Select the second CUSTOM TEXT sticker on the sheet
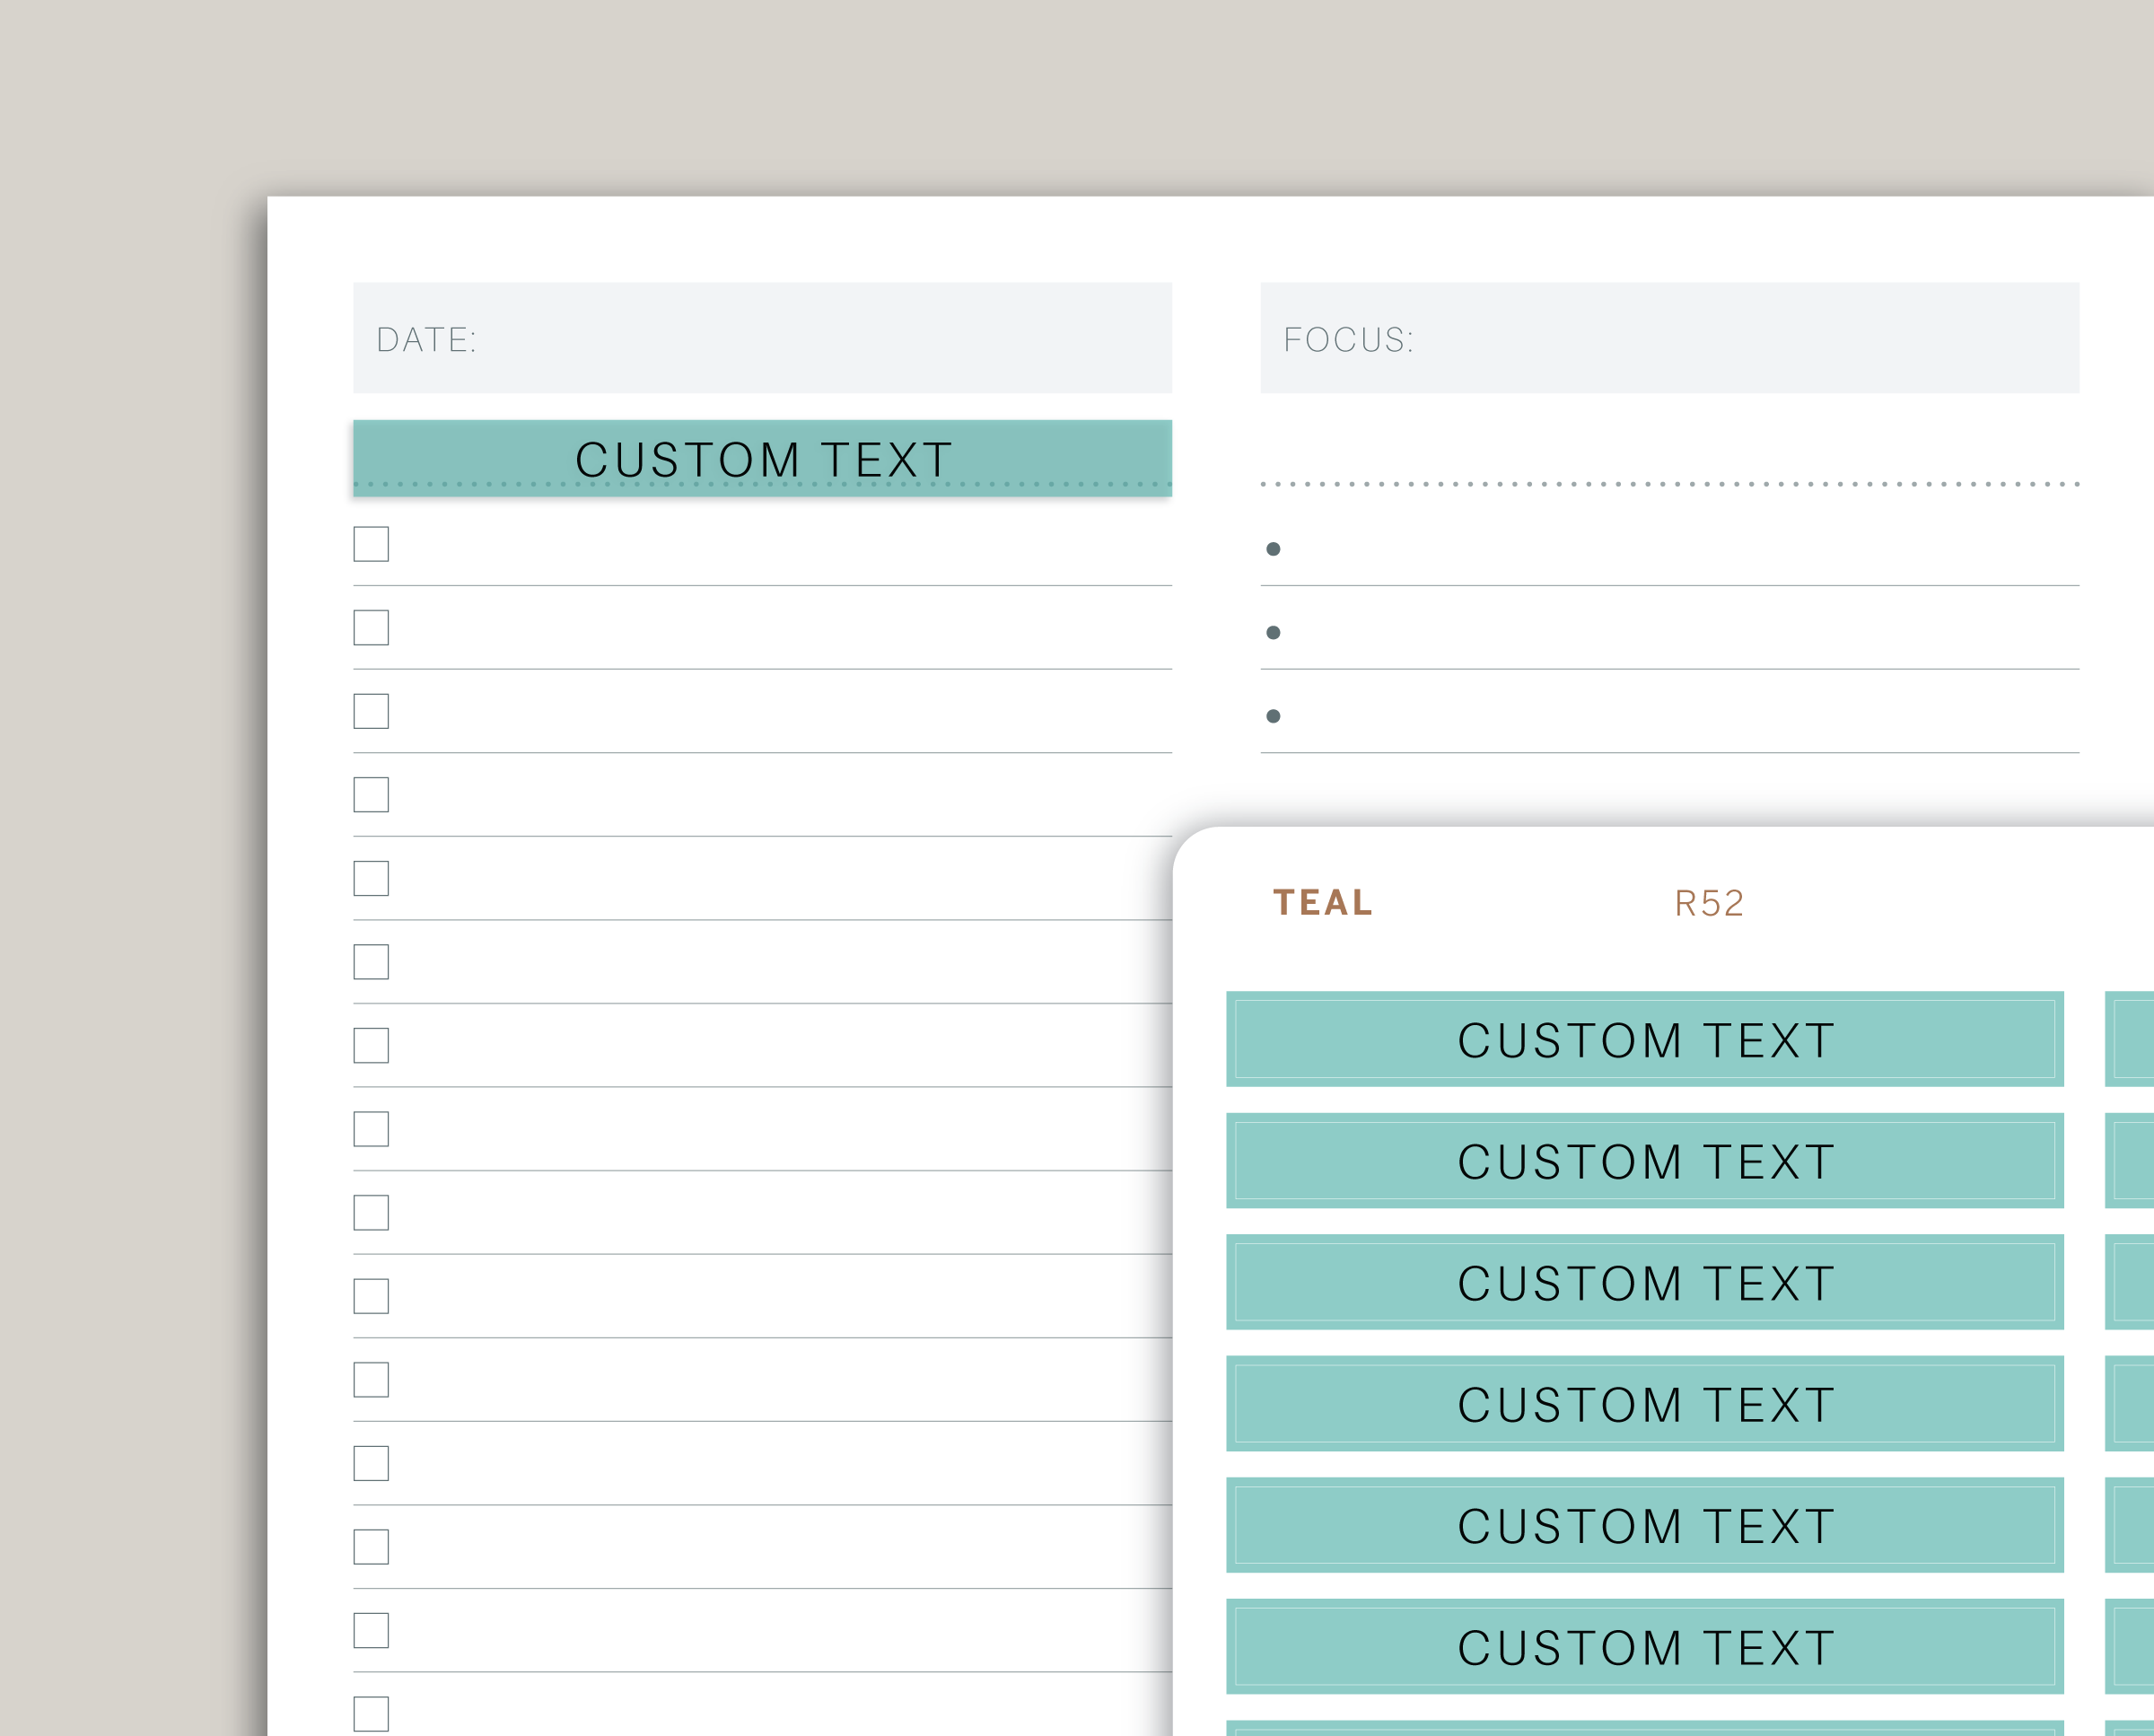Viewport: 2154px width, 1736px height. point(1644,1160)
